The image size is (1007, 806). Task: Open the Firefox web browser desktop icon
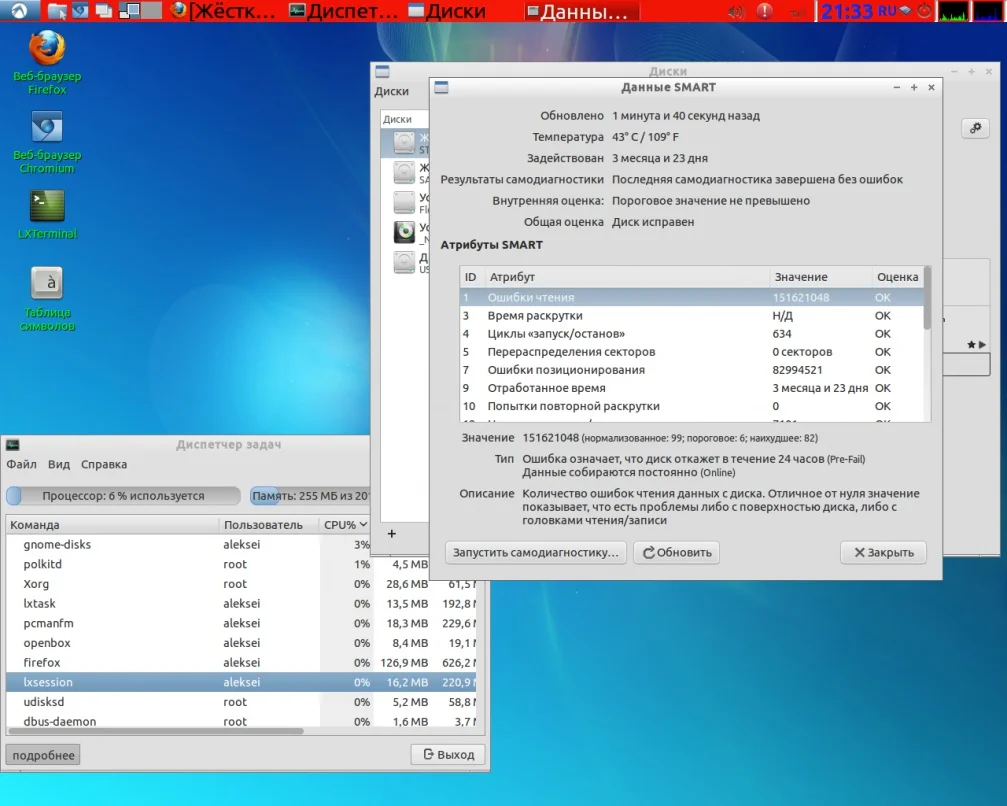click(x=47, y=50)
